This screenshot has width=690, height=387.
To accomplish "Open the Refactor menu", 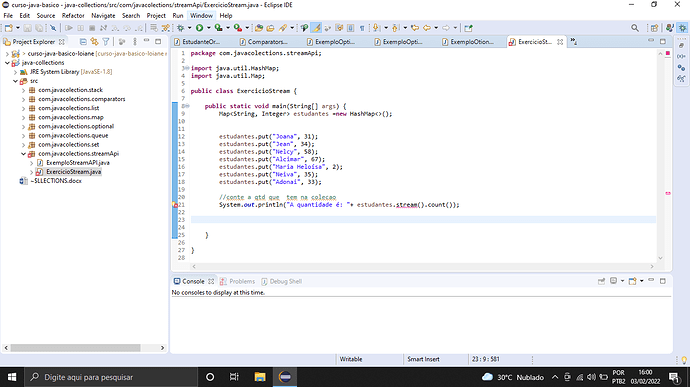I will pyautogui.click(x=73, y=15).
